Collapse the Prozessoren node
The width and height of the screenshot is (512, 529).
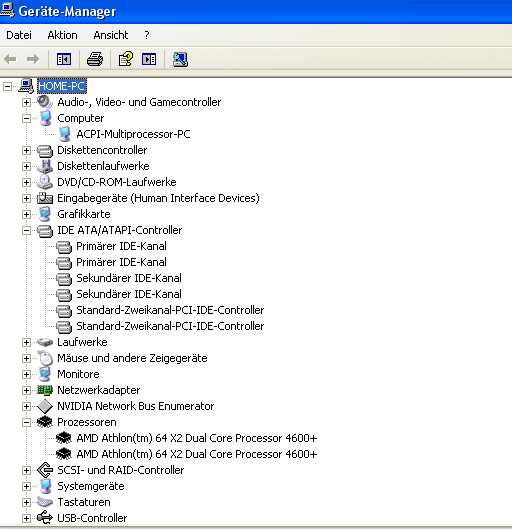click(26, 422)
